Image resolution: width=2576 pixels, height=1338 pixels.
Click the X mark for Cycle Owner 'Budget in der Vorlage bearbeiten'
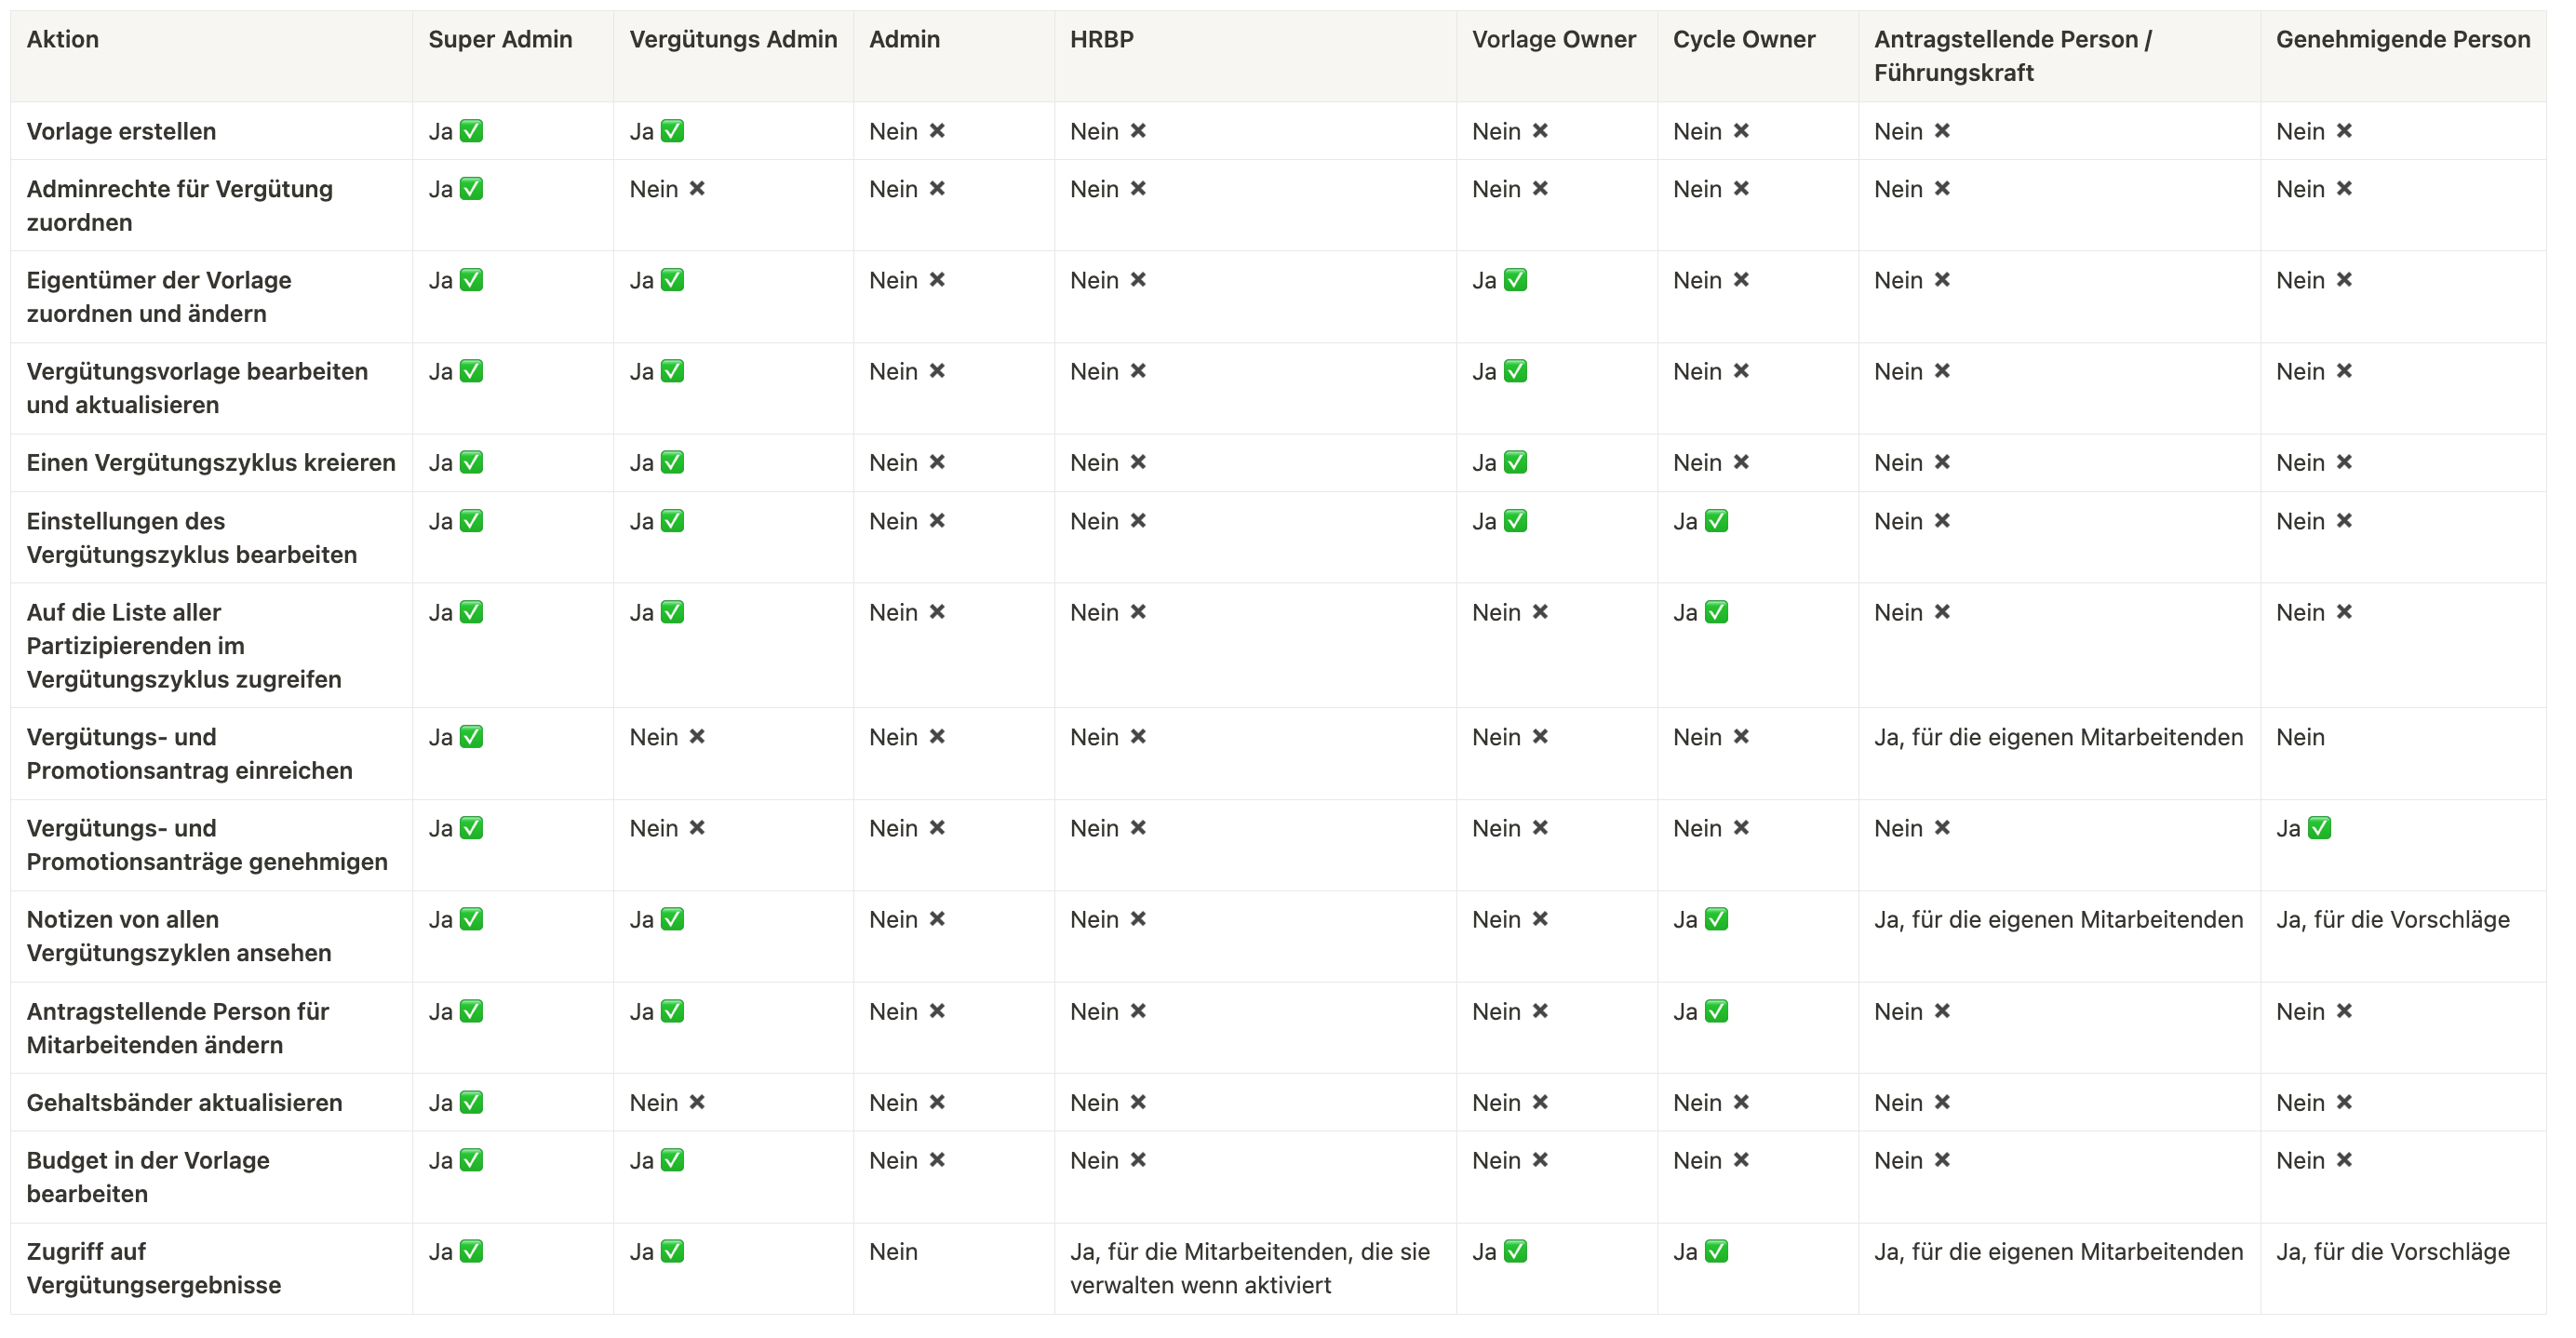coord(1741,1161)
